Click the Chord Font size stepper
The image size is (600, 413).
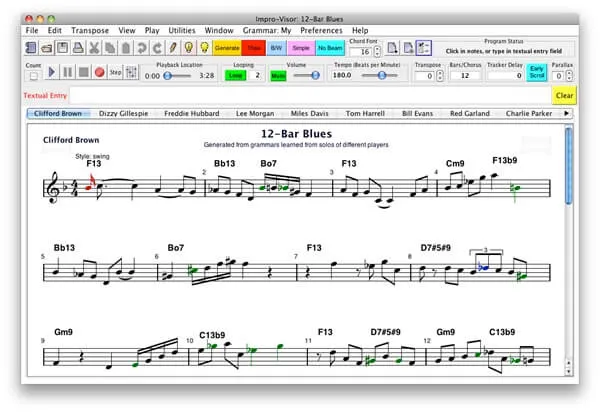[376, 51]
